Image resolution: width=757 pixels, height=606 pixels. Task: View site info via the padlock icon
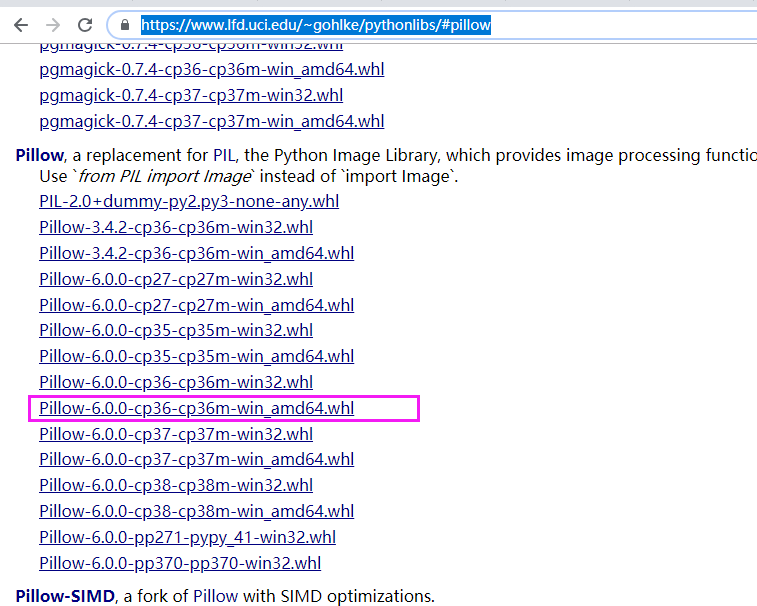click(x=125, y=25)
